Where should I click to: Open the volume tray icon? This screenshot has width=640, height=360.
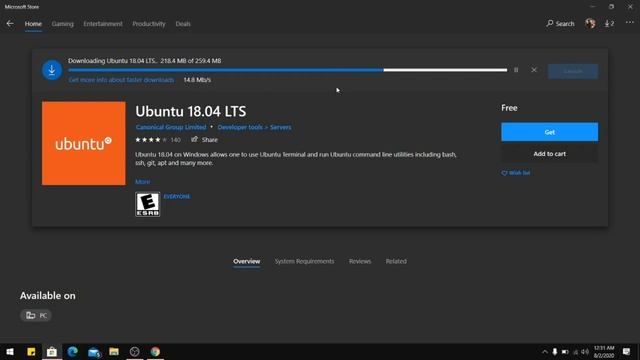pos(585,352)
